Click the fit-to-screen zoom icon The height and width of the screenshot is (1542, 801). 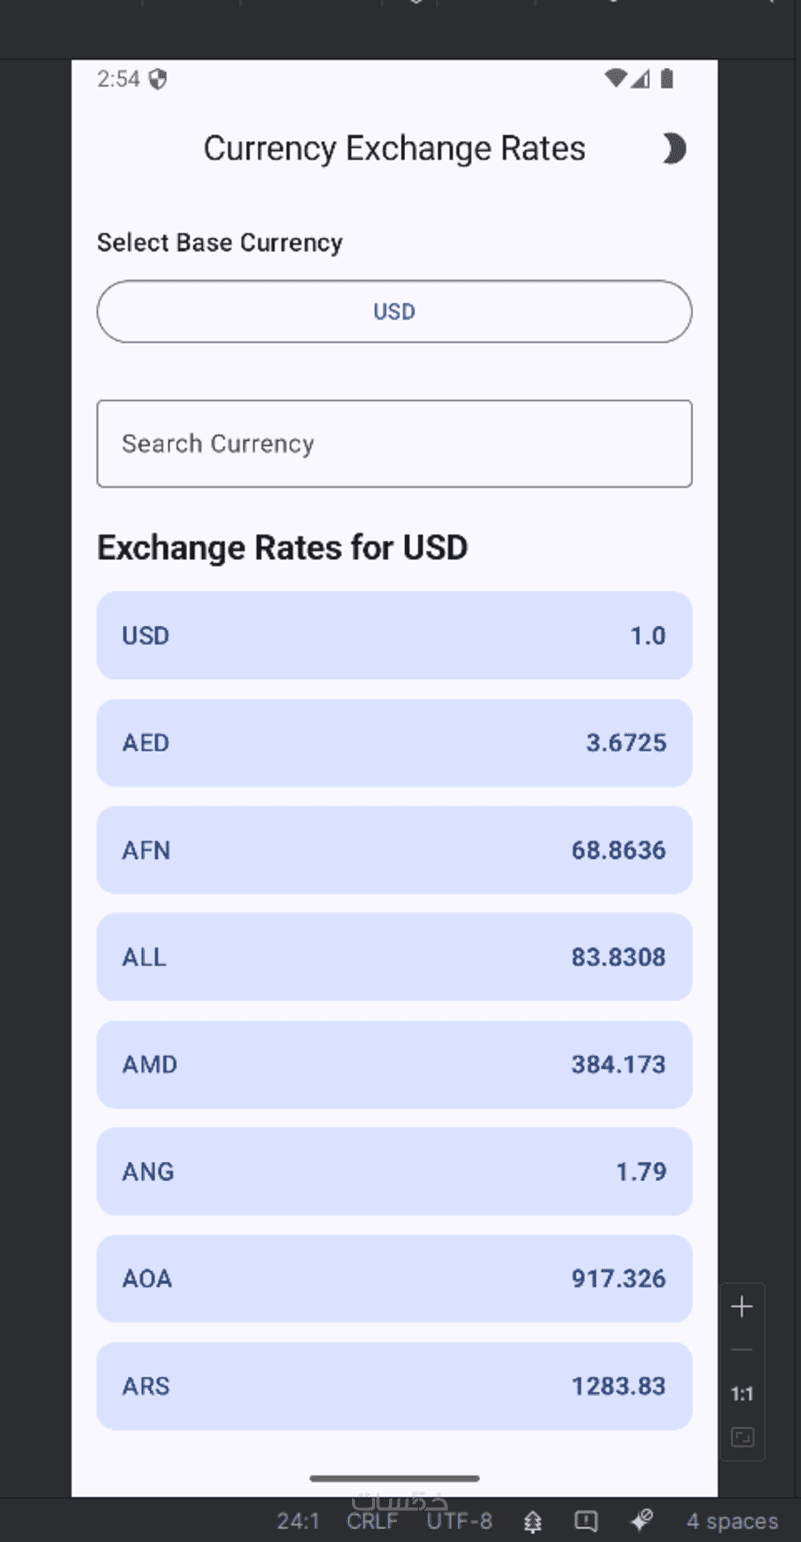[742, 1437]
